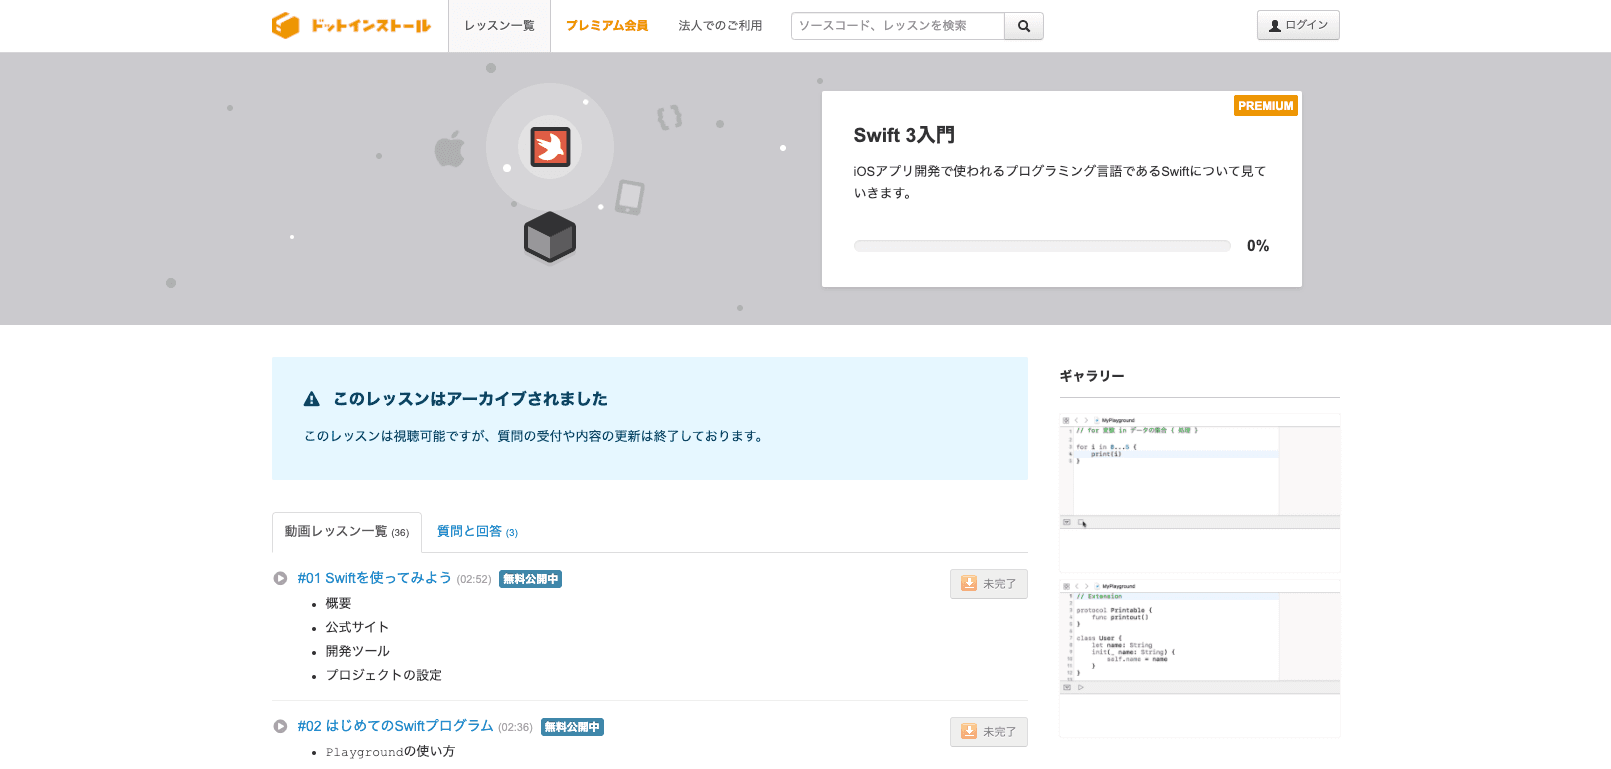This screenshot has width=1611, height=769.
Task: Toggle 未完了 status for lesson #02
Action: pyautogui.click(x=988, y=732)
